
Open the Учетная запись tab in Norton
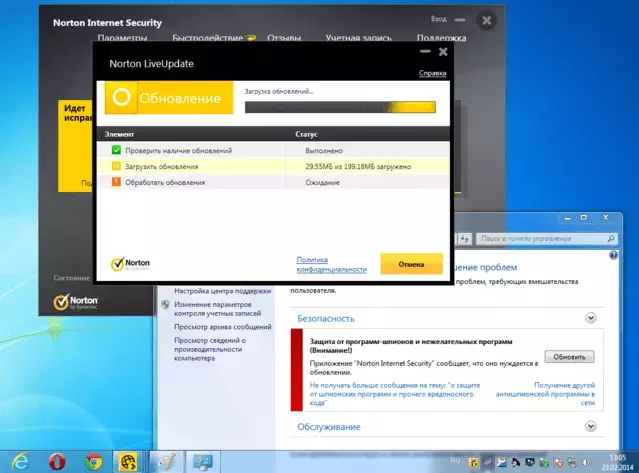pos(359,38)
